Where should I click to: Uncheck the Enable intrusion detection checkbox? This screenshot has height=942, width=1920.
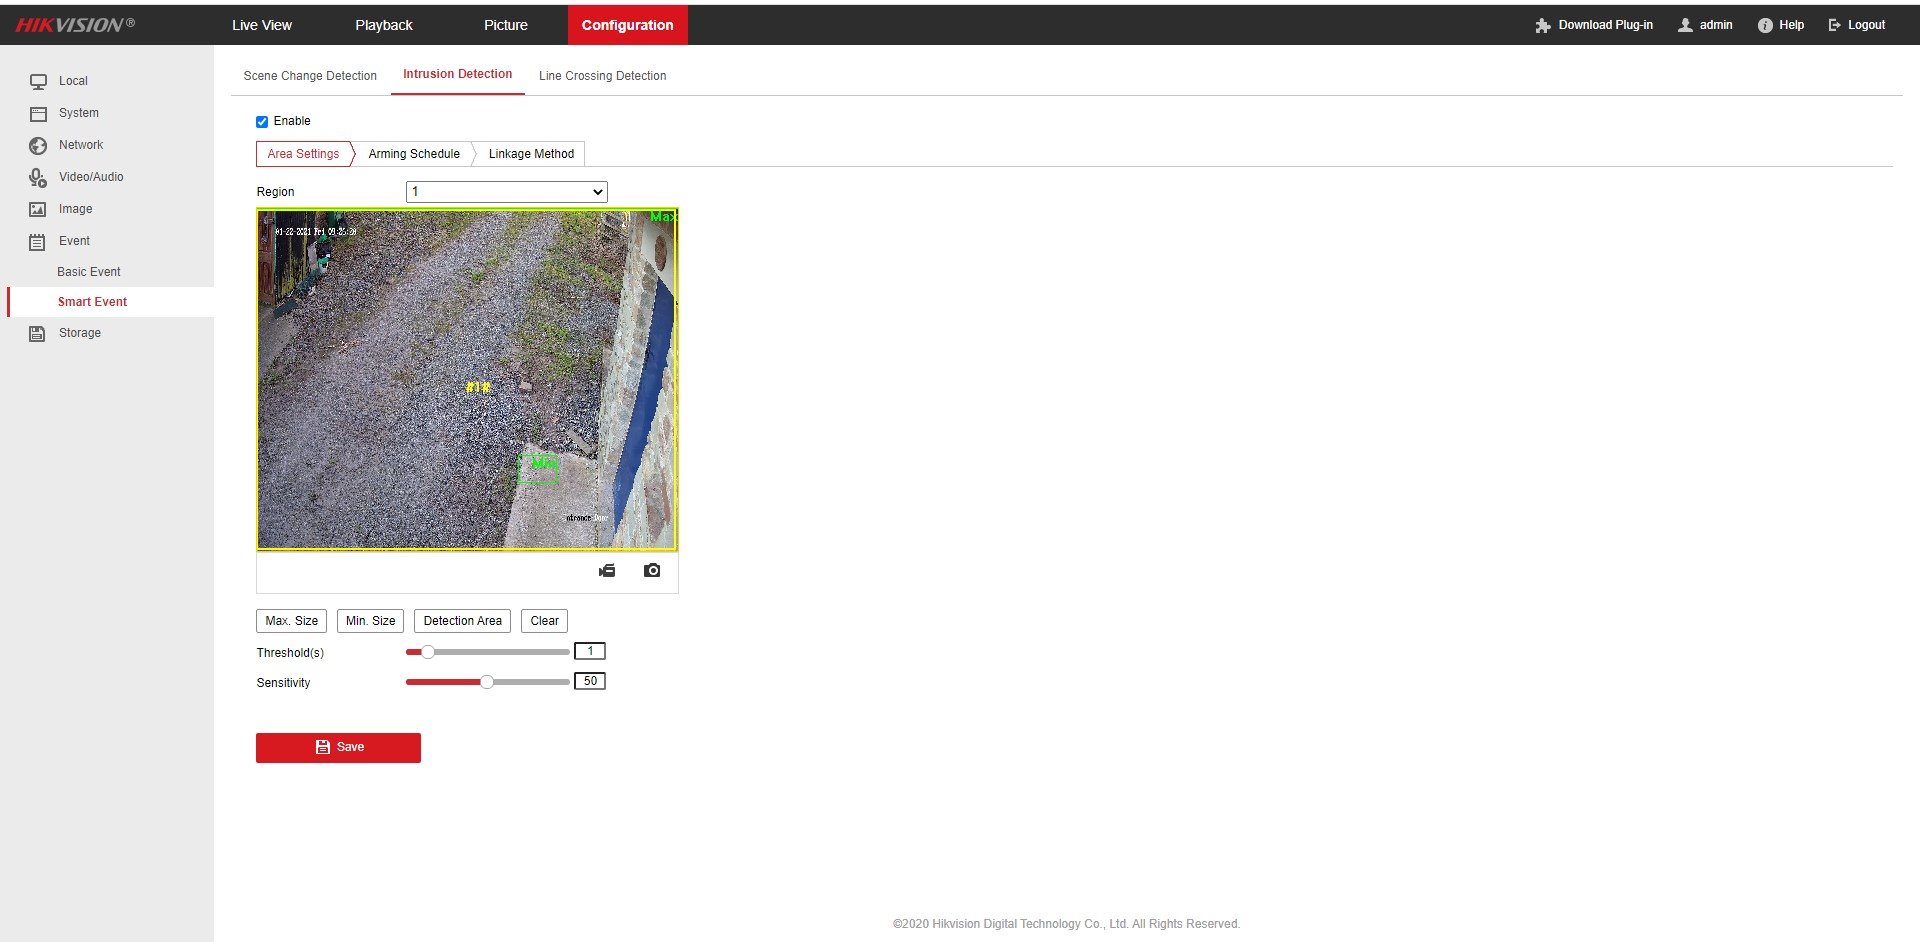tap(262, 122)
